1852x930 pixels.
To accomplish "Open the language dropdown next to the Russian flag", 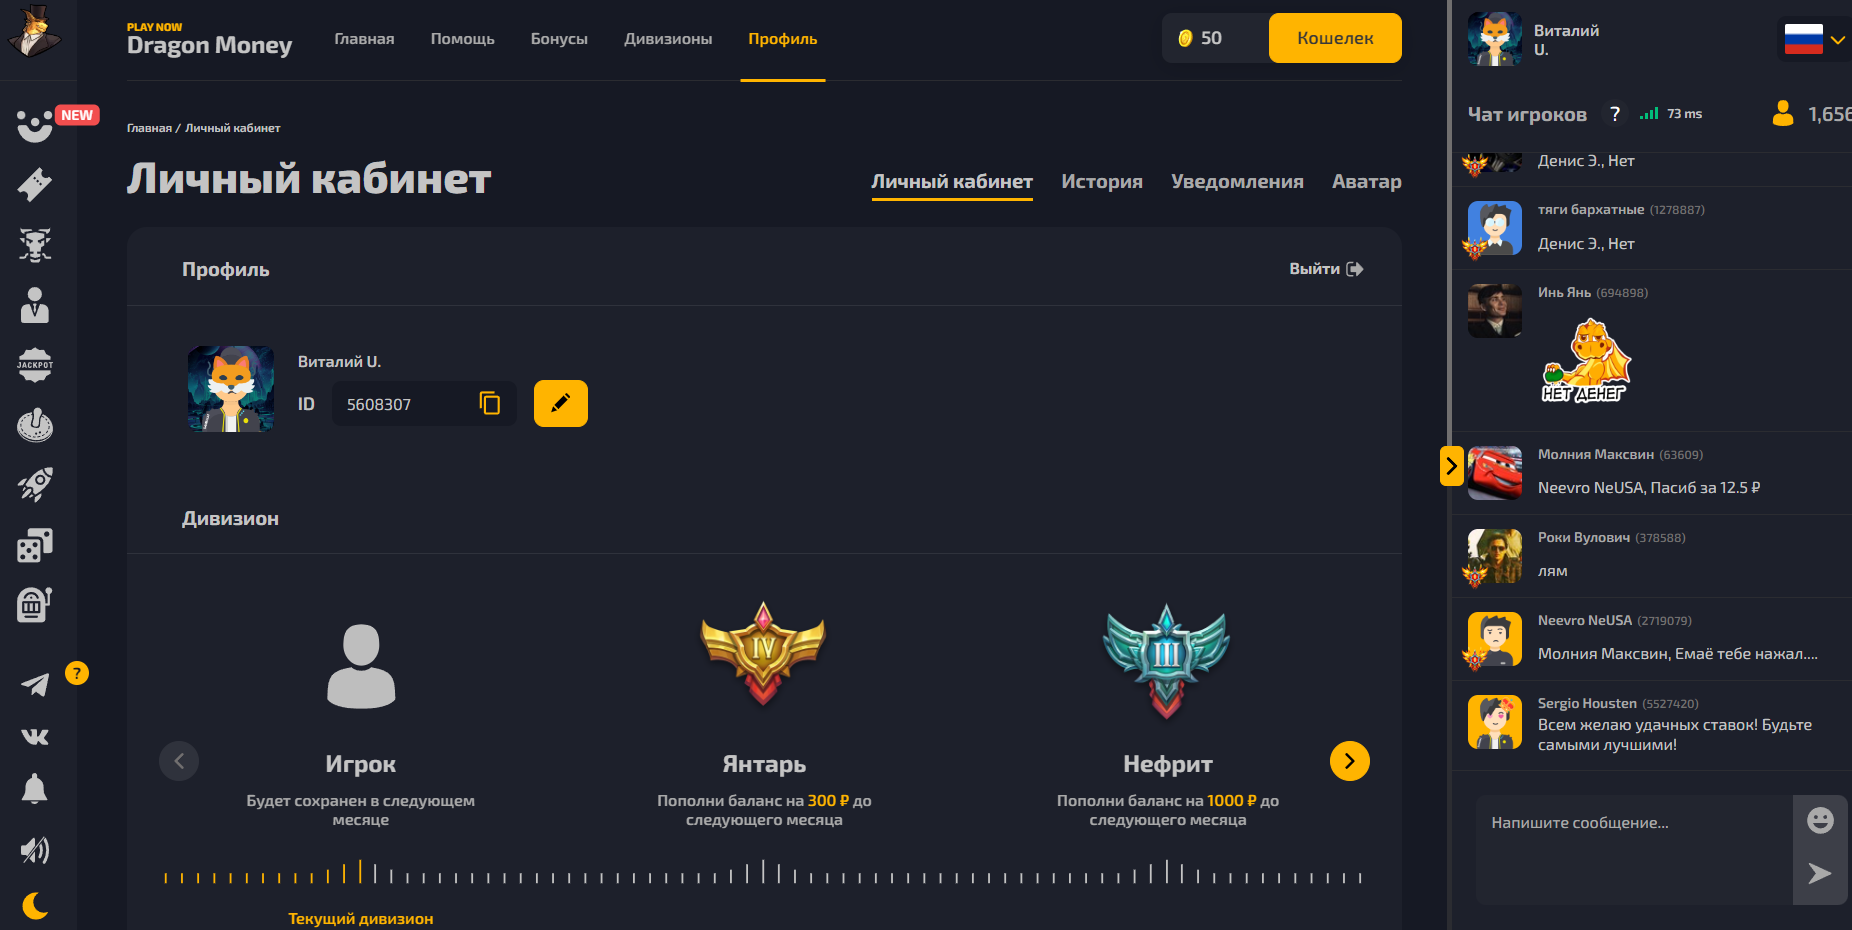I will point(1838,40).
